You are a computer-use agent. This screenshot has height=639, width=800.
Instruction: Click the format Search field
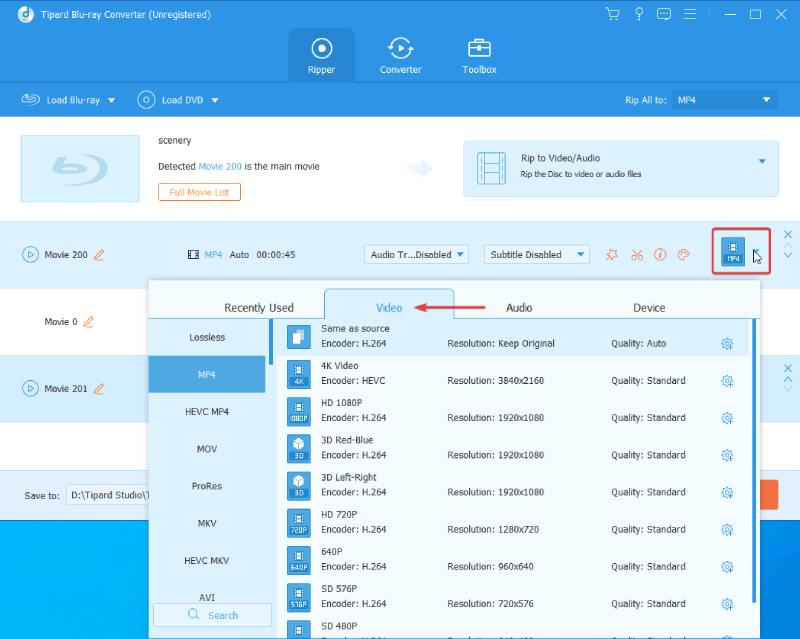point(212,615)
